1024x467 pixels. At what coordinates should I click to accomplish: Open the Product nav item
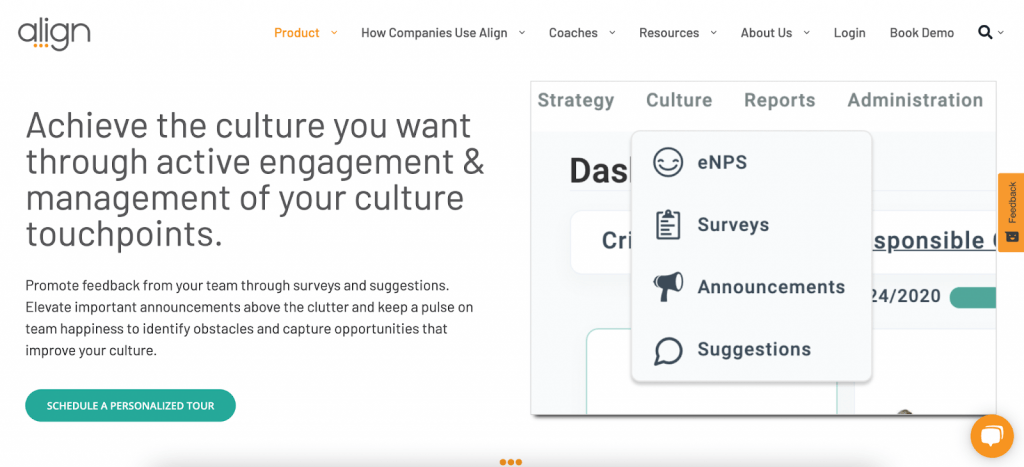click(296, 33)
